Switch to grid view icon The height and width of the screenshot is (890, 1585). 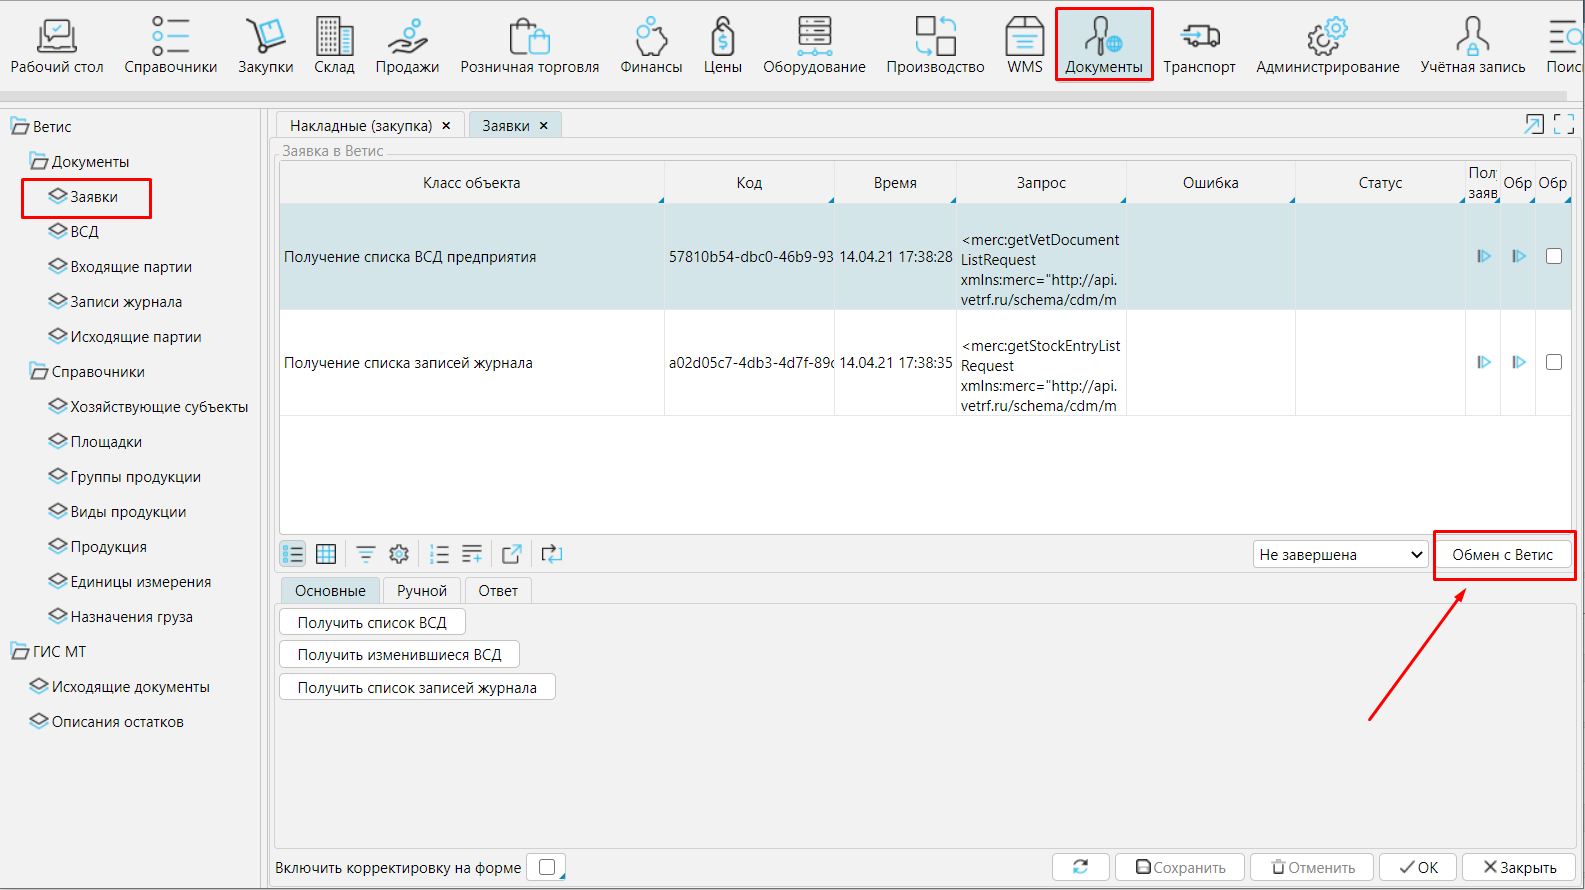coord(326,554)
